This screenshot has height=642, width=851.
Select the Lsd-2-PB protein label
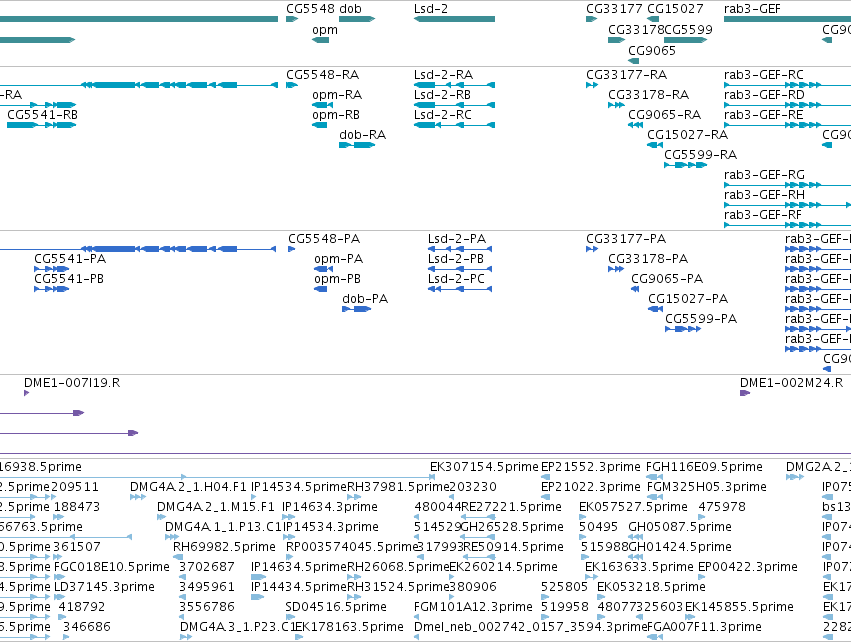point(456,259)
